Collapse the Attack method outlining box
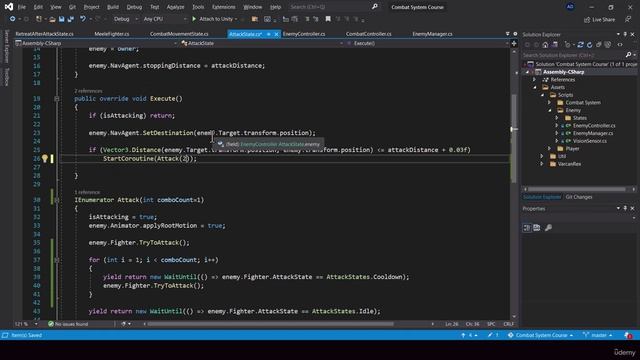 (57, 200)
